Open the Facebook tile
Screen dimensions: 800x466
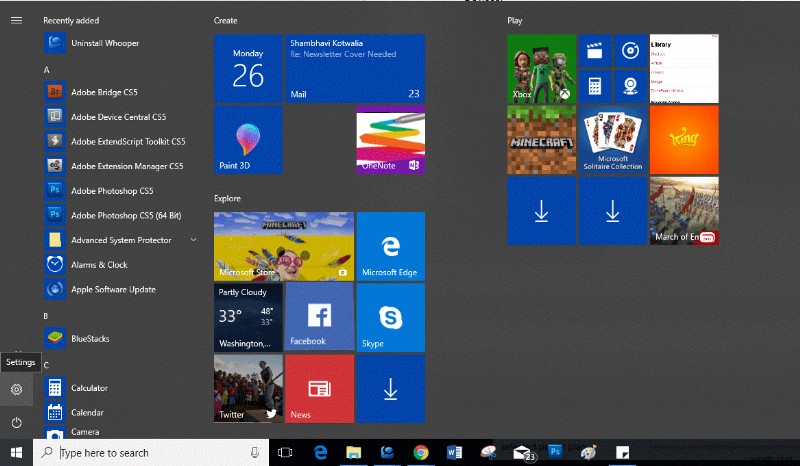[319, 317]
